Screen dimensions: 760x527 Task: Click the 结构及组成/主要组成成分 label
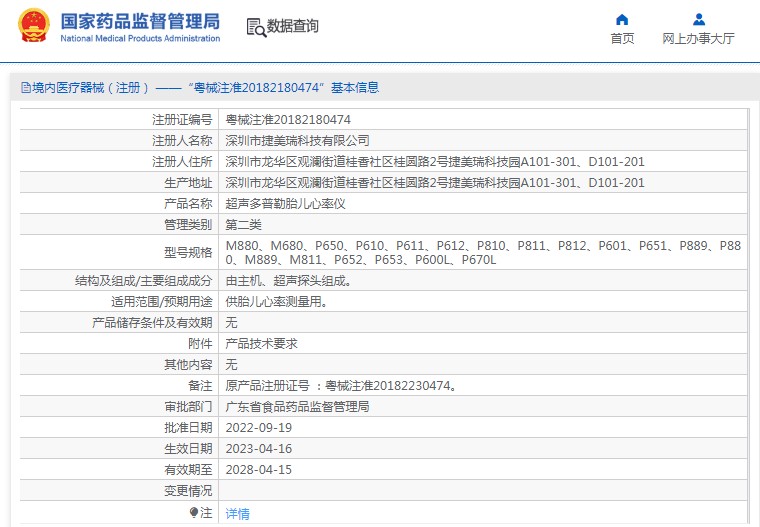point(143,281)
